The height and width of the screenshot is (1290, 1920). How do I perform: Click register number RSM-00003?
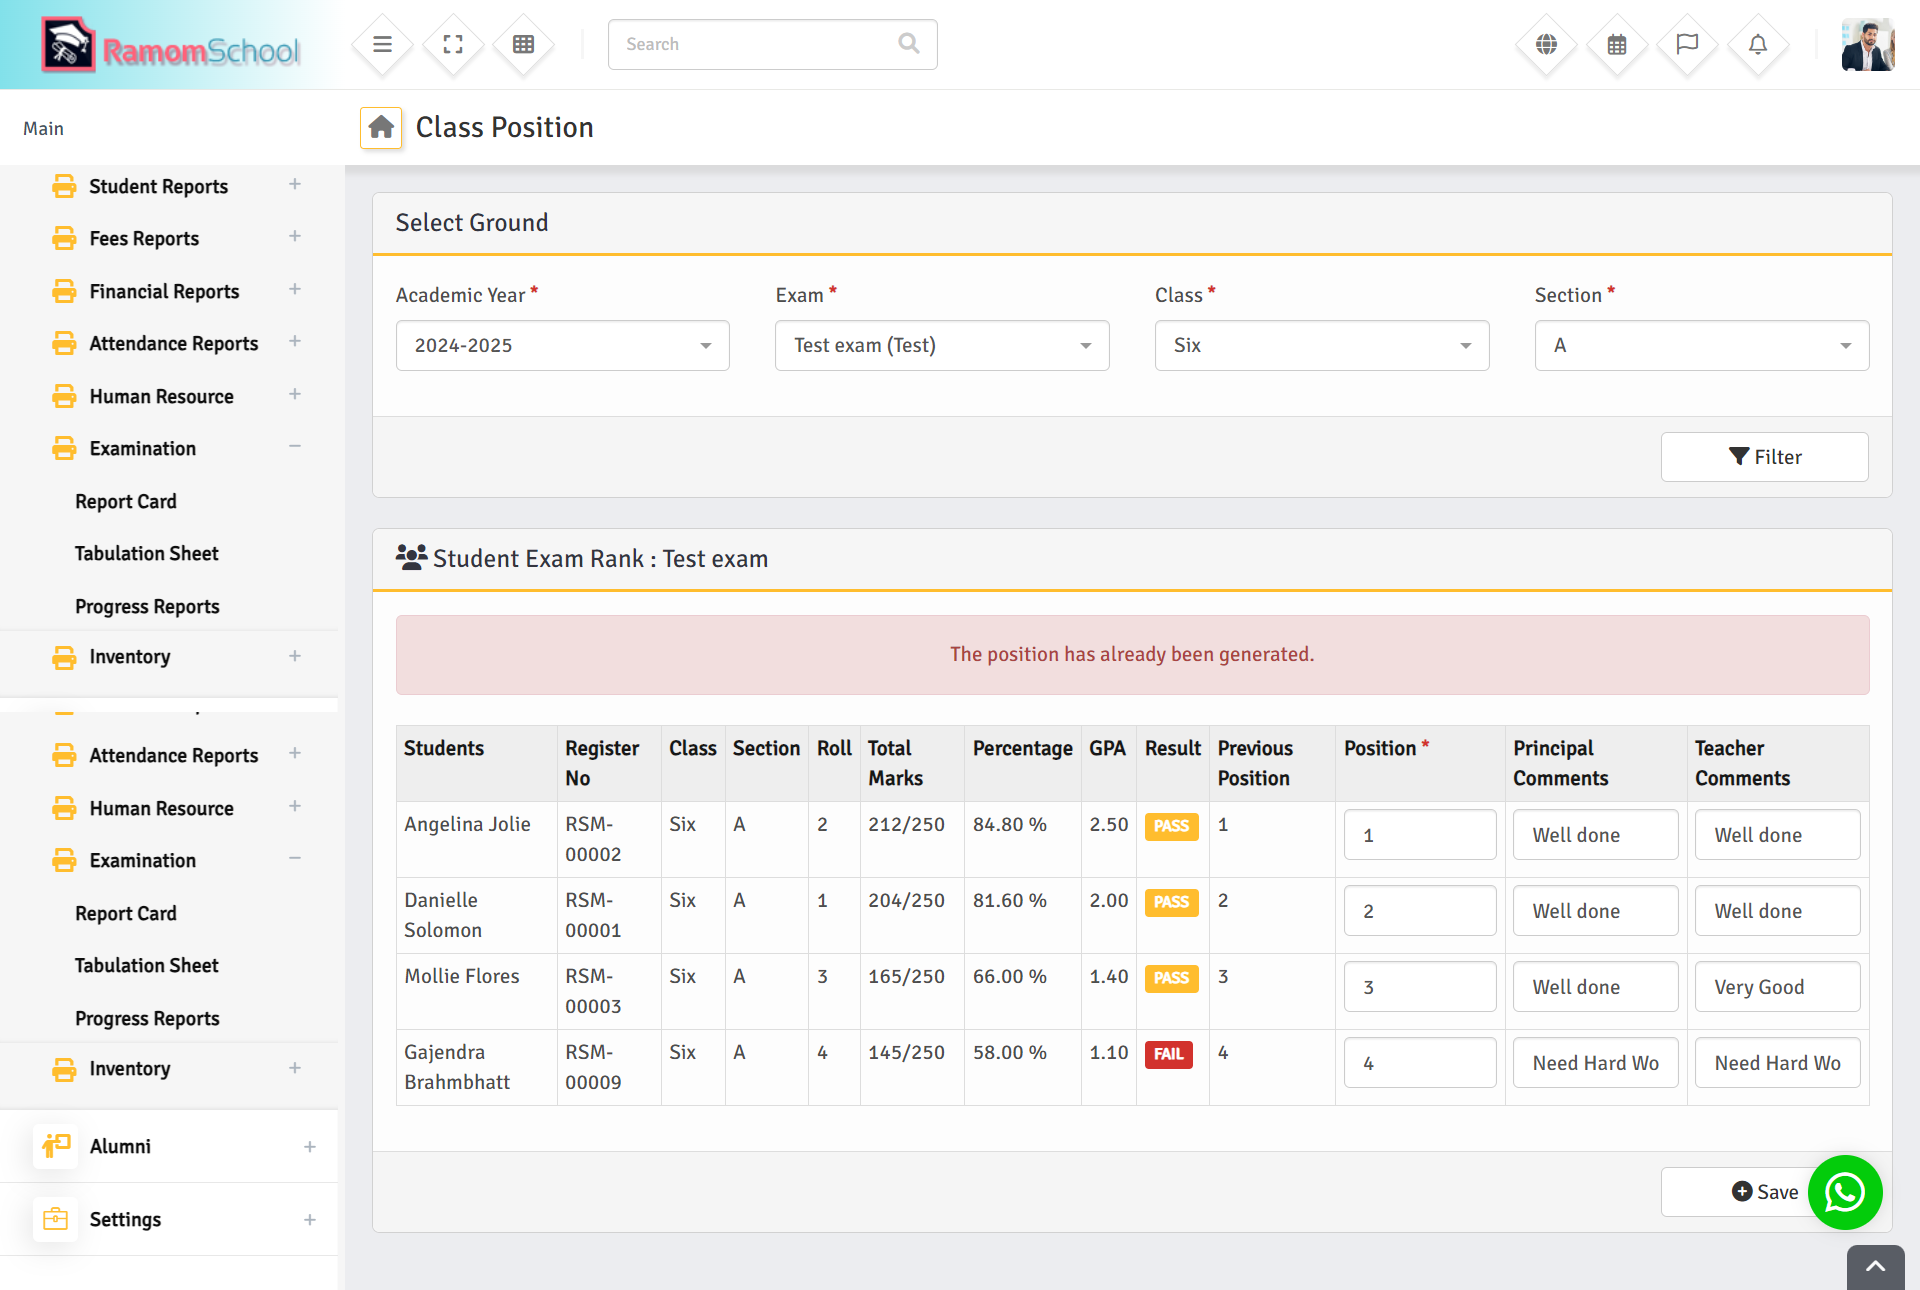[x=593, y=991]
